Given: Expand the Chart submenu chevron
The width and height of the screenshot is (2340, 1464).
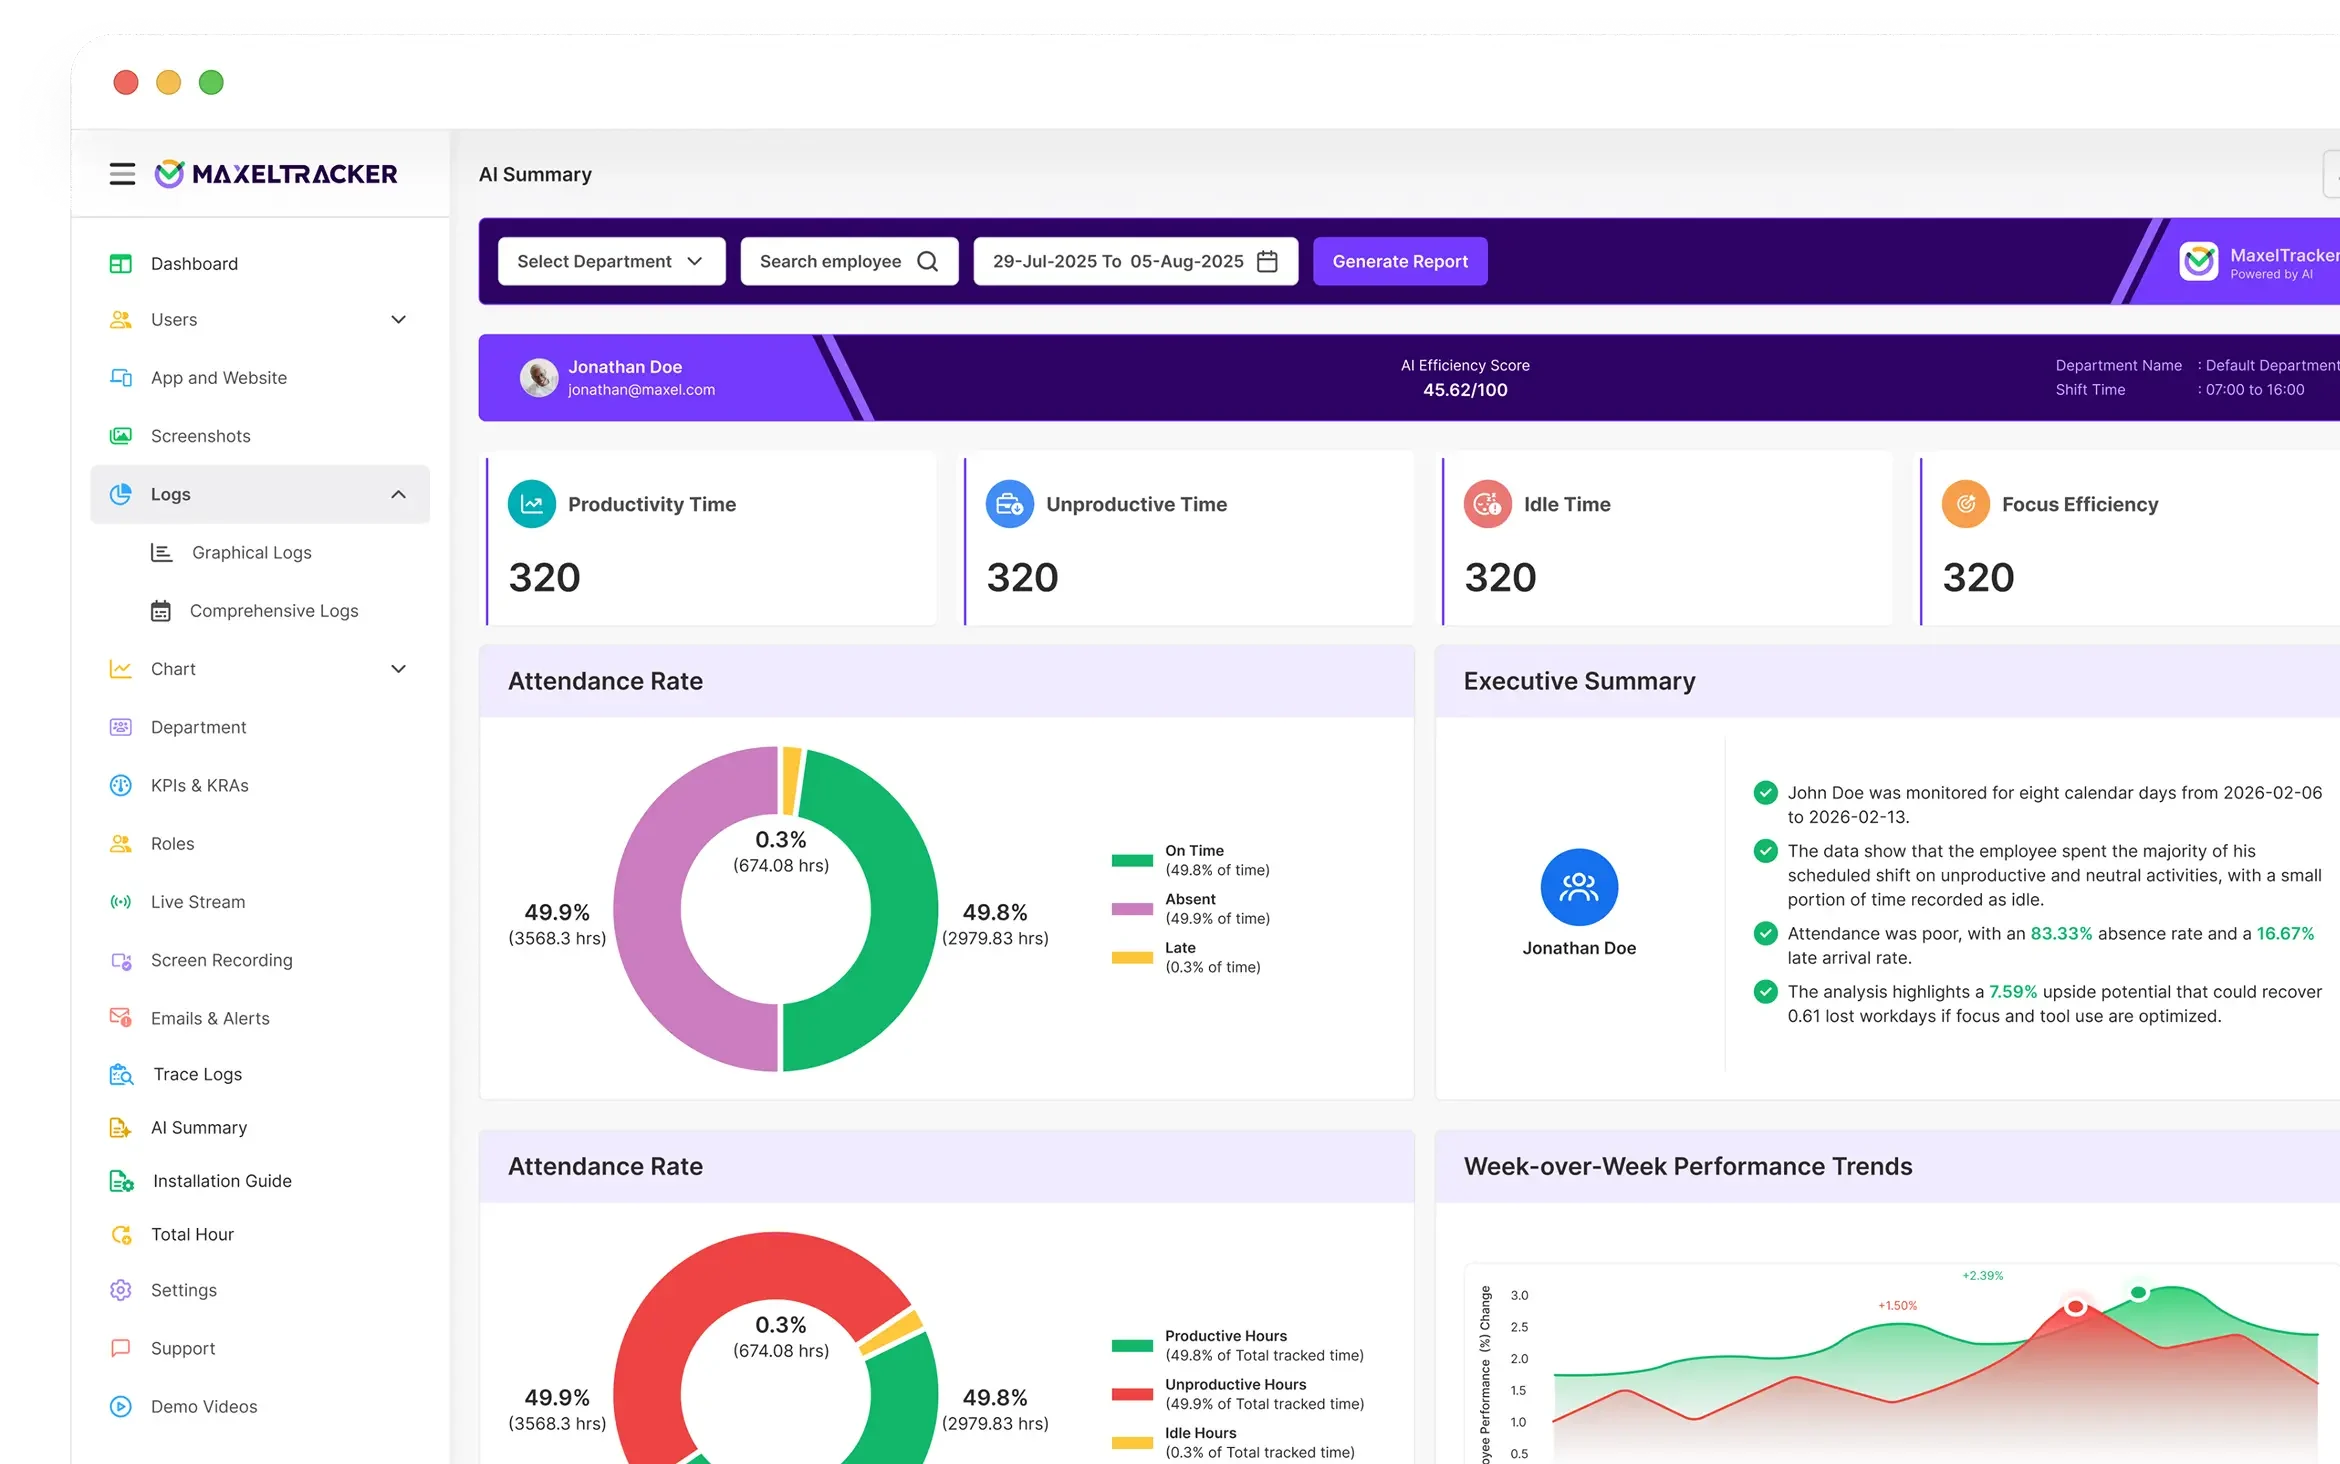Looking at the screenshot, I should pos(399,669).
